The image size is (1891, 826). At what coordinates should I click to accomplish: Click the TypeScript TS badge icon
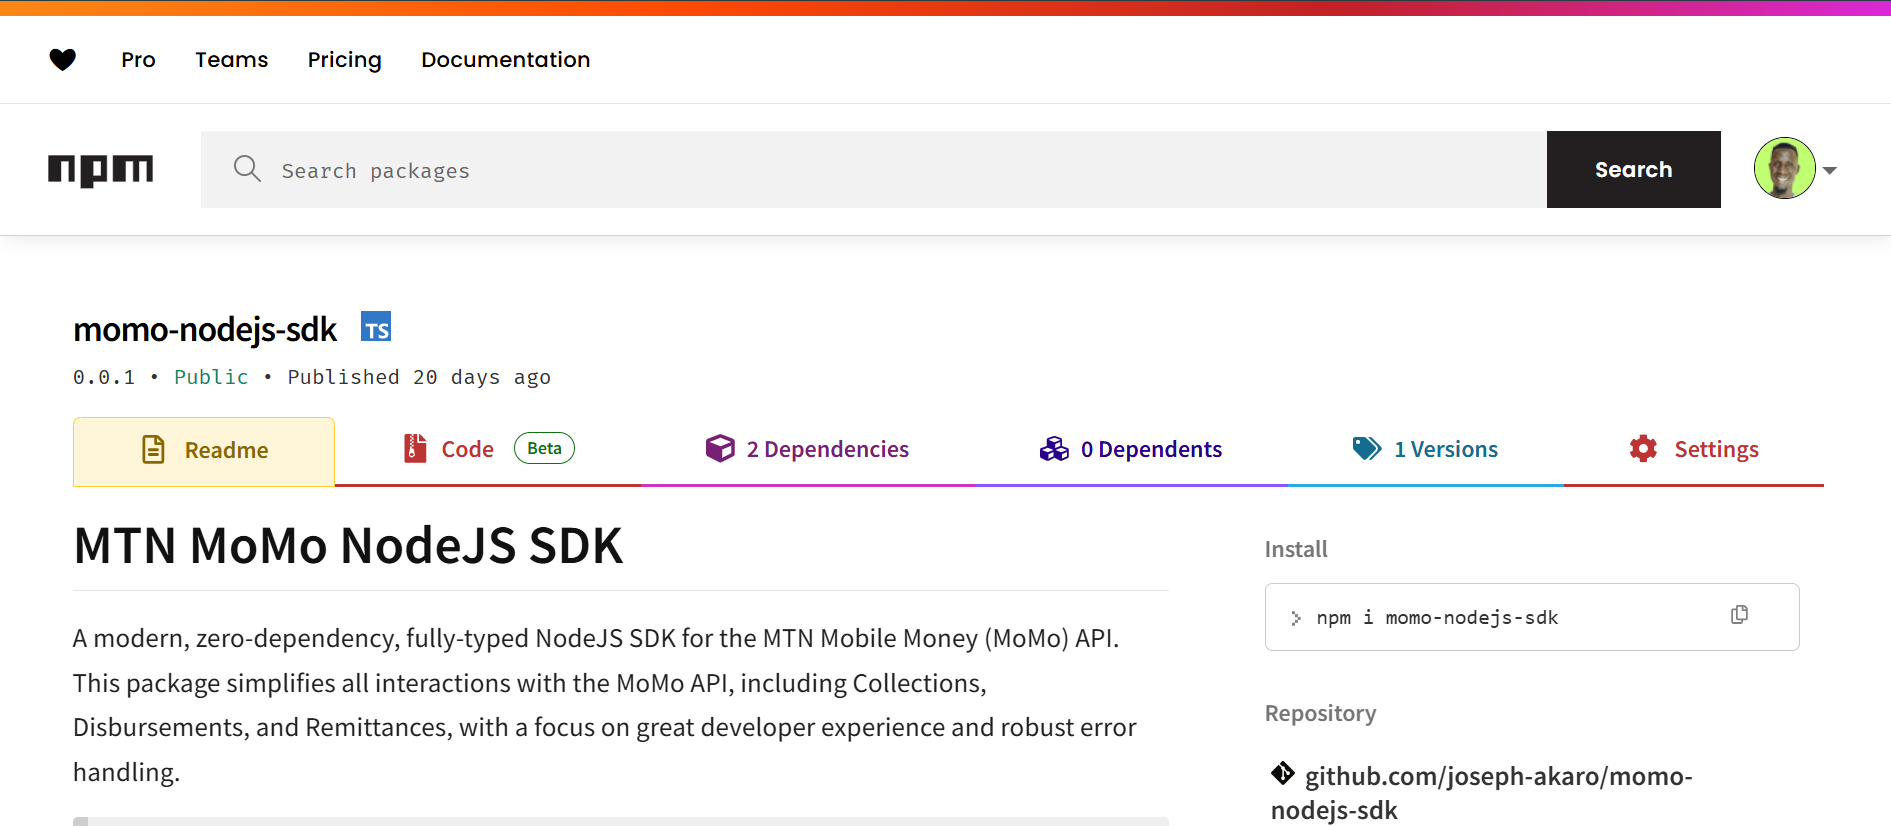[x=376, y=327]
